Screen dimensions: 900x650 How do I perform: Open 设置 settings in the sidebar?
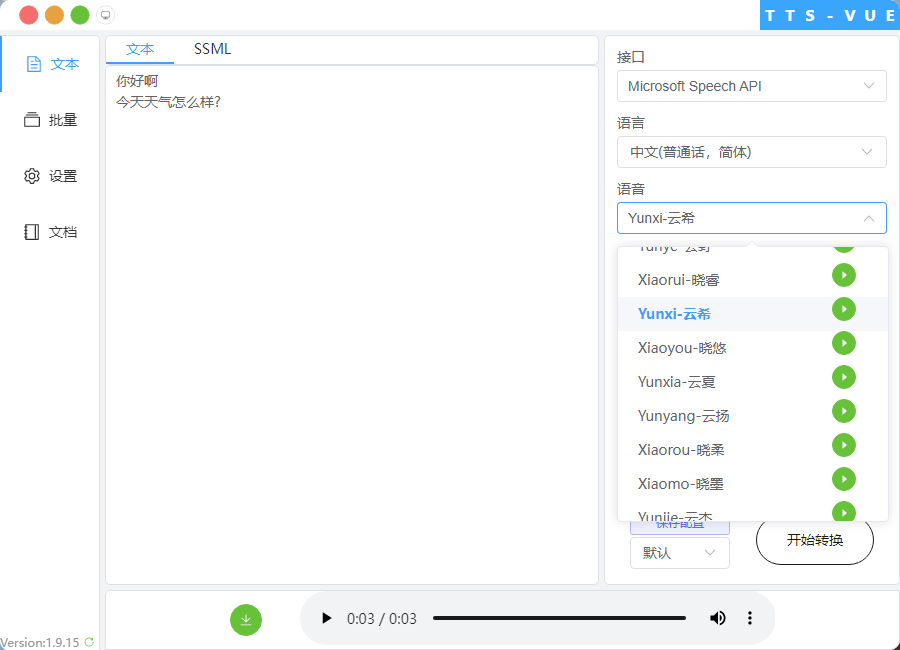pyautogui.click(x=51, y=176)
